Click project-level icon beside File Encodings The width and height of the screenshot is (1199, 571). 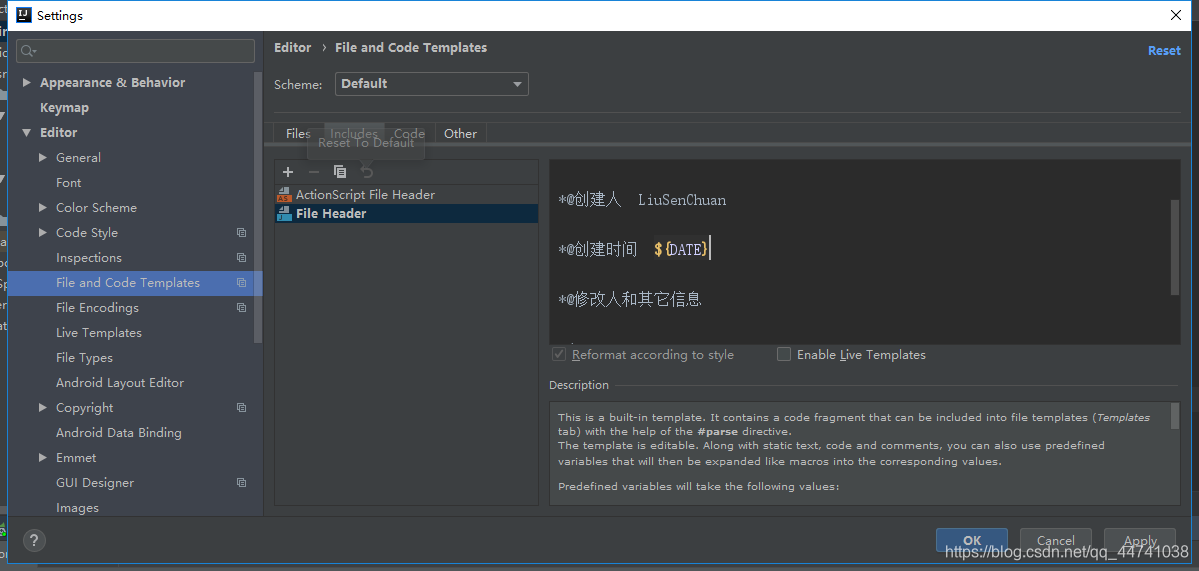[242, 307]
